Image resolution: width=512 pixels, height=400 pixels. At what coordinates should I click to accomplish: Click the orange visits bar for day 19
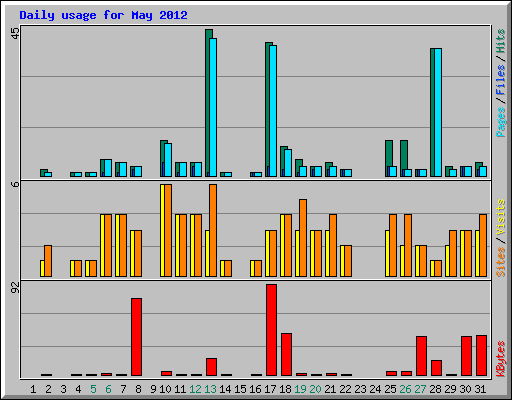(303, 238)
